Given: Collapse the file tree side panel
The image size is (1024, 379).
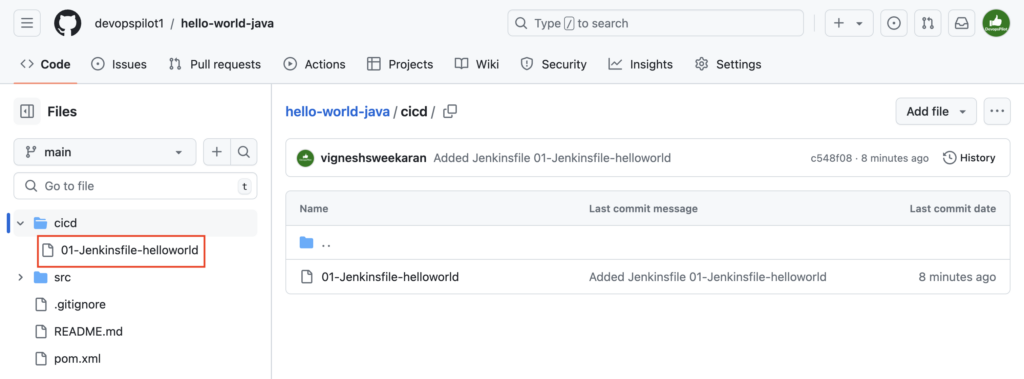Looking at the screenshot, I should click(27, 112).
